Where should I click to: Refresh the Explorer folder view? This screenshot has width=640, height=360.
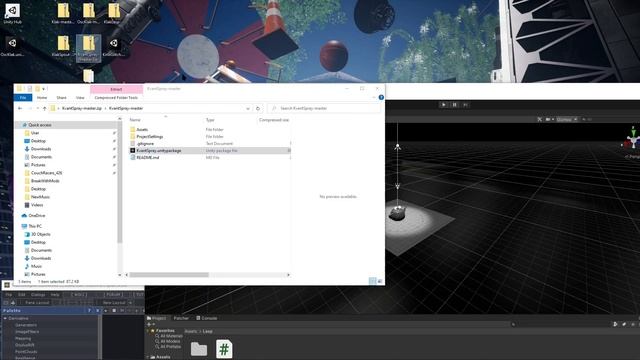pyautogui.click(x=258, y=108)
